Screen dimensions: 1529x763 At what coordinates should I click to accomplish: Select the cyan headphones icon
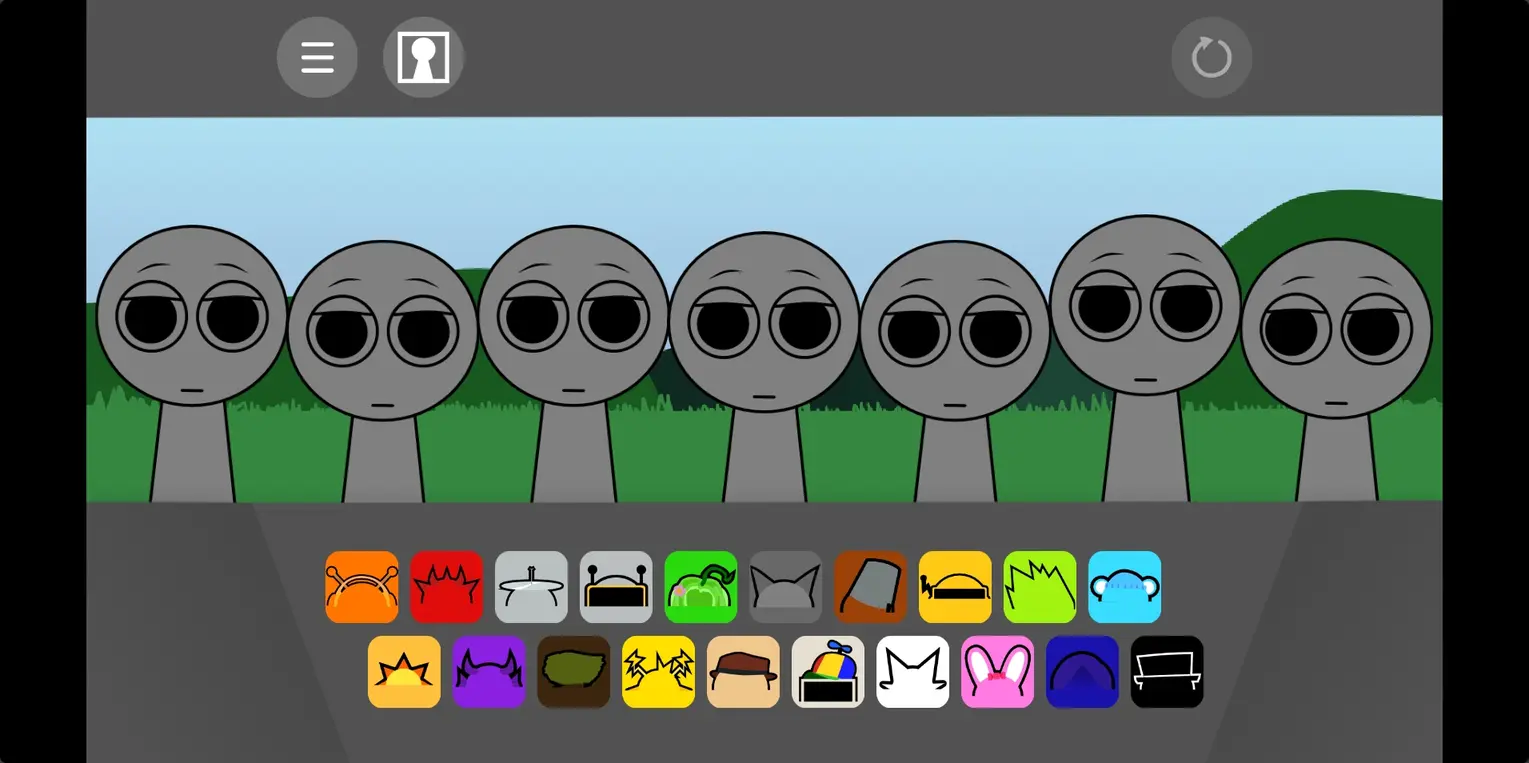coord(1124,587)
